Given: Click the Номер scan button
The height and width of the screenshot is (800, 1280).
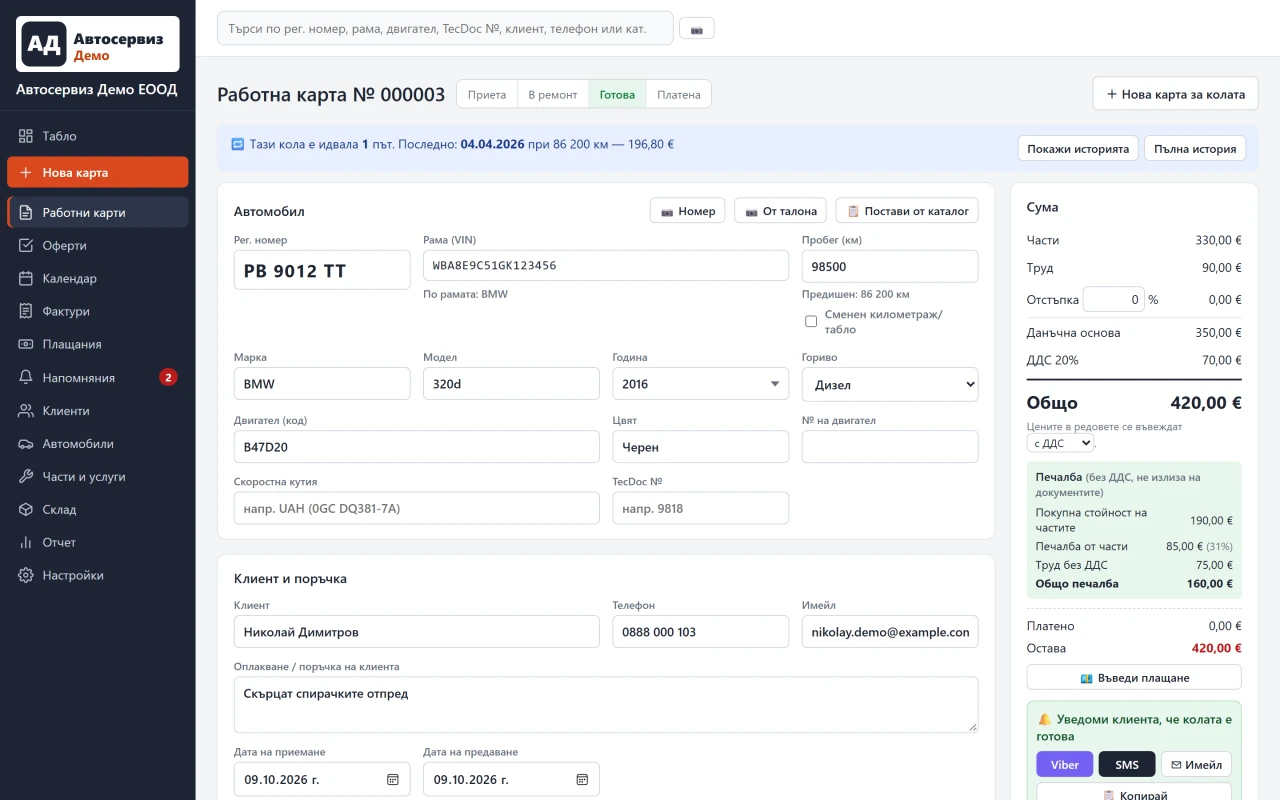Looking at the screenshot, I should click(x=688, y=211).
